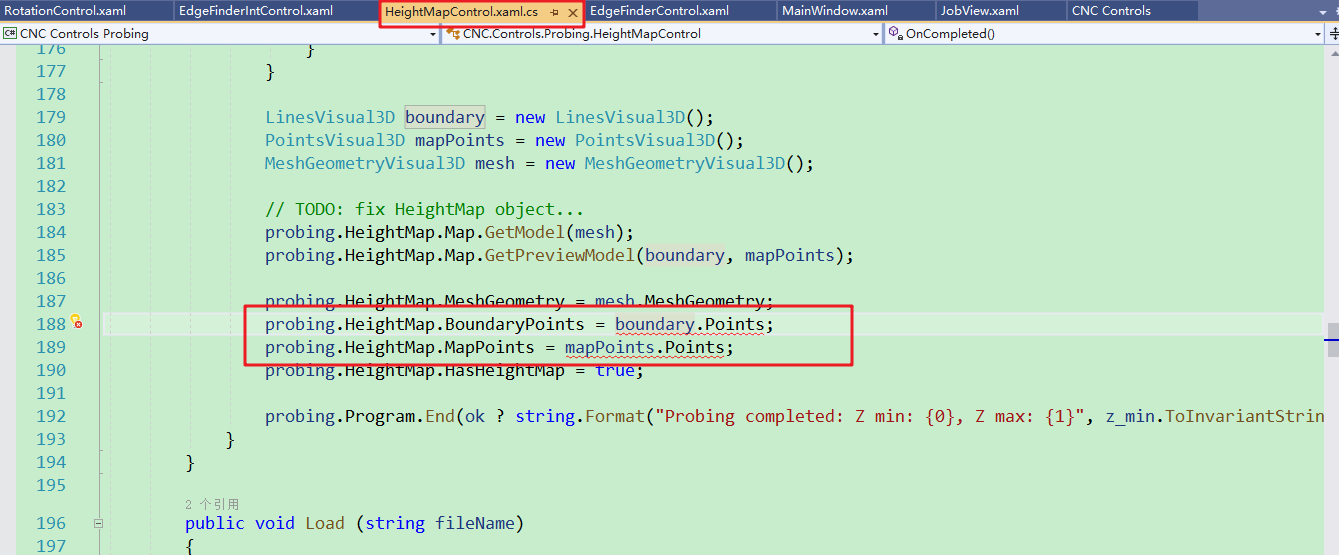
Task: Pin the HeightMapControl.xaml.cs tab
Action: (x=554, y=12)
